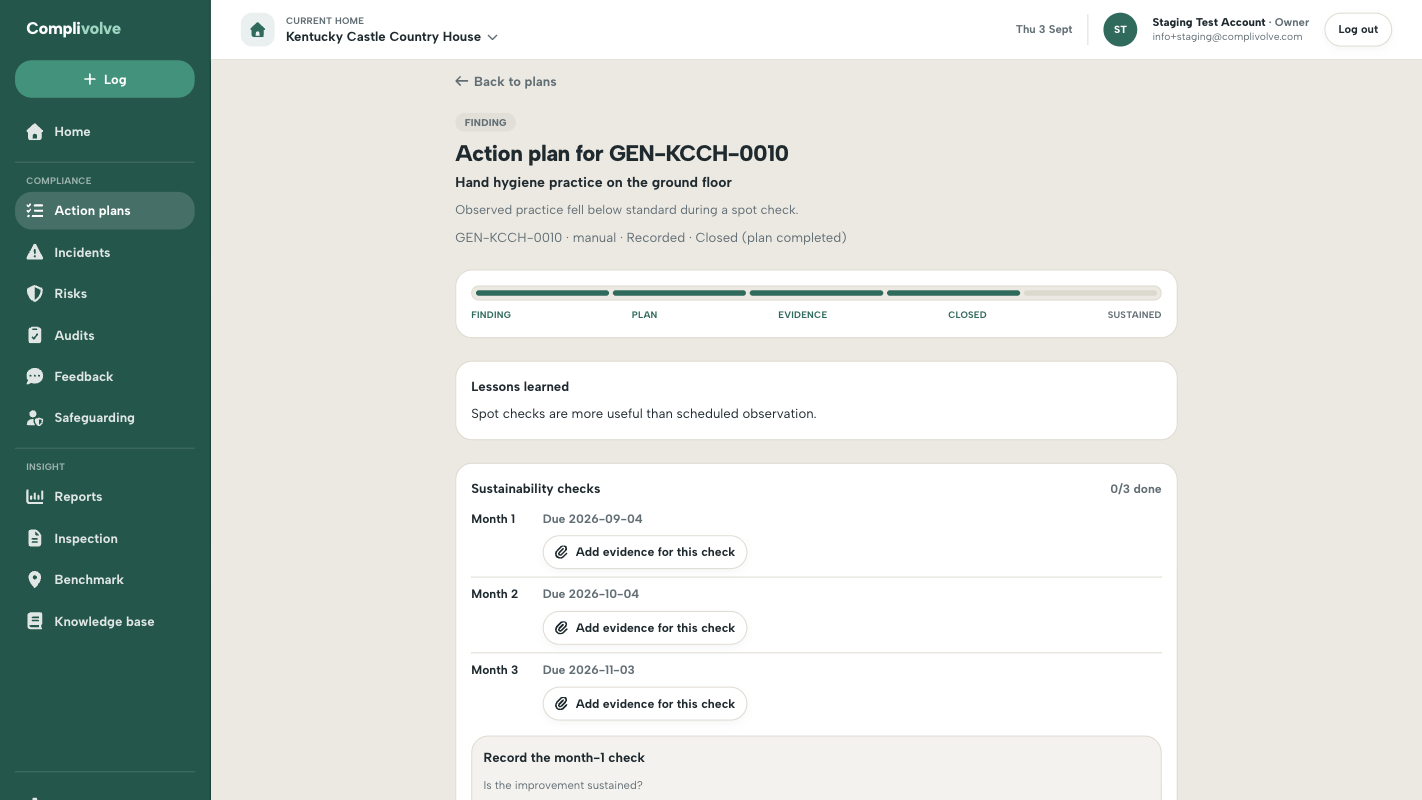
Task: Click the house icon beside Current Home
Action: [258, 30]
